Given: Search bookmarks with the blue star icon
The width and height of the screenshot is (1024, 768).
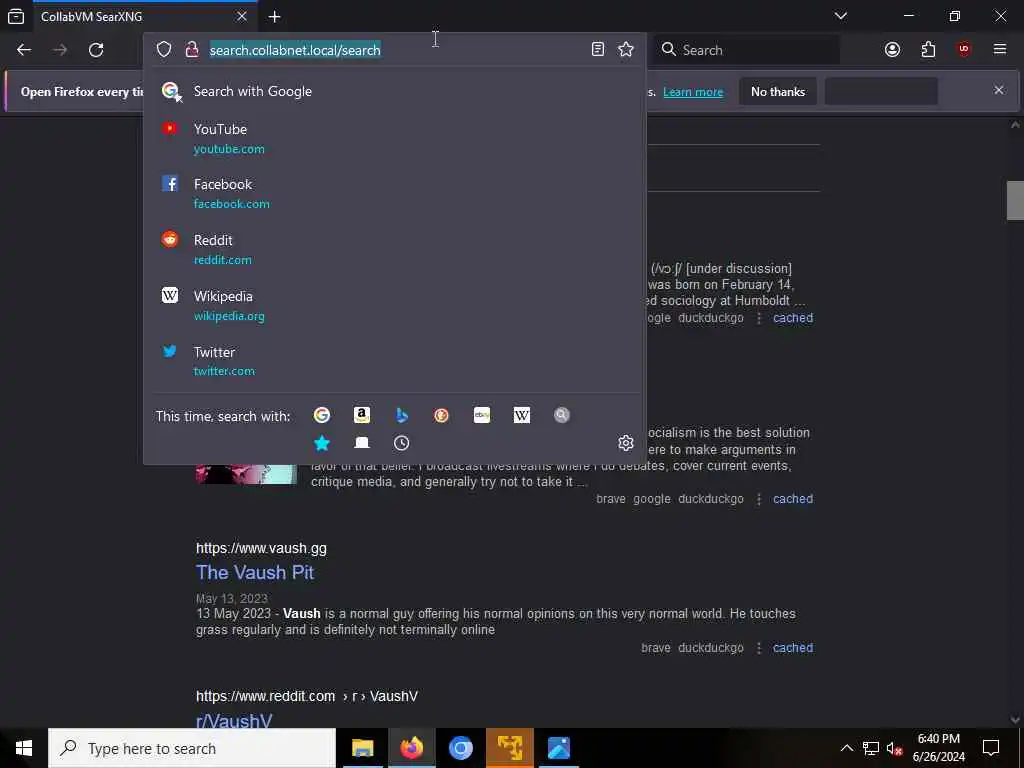Looking at the screenshot, I should click(322, 443).
